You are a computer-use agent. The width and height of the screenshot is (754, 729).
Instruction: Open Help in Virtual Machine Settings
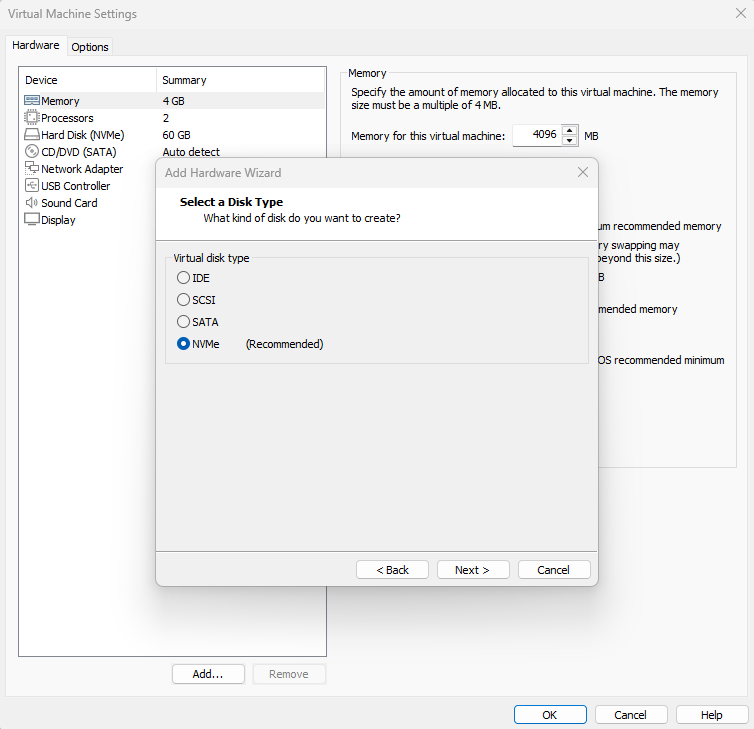(712, 715)
